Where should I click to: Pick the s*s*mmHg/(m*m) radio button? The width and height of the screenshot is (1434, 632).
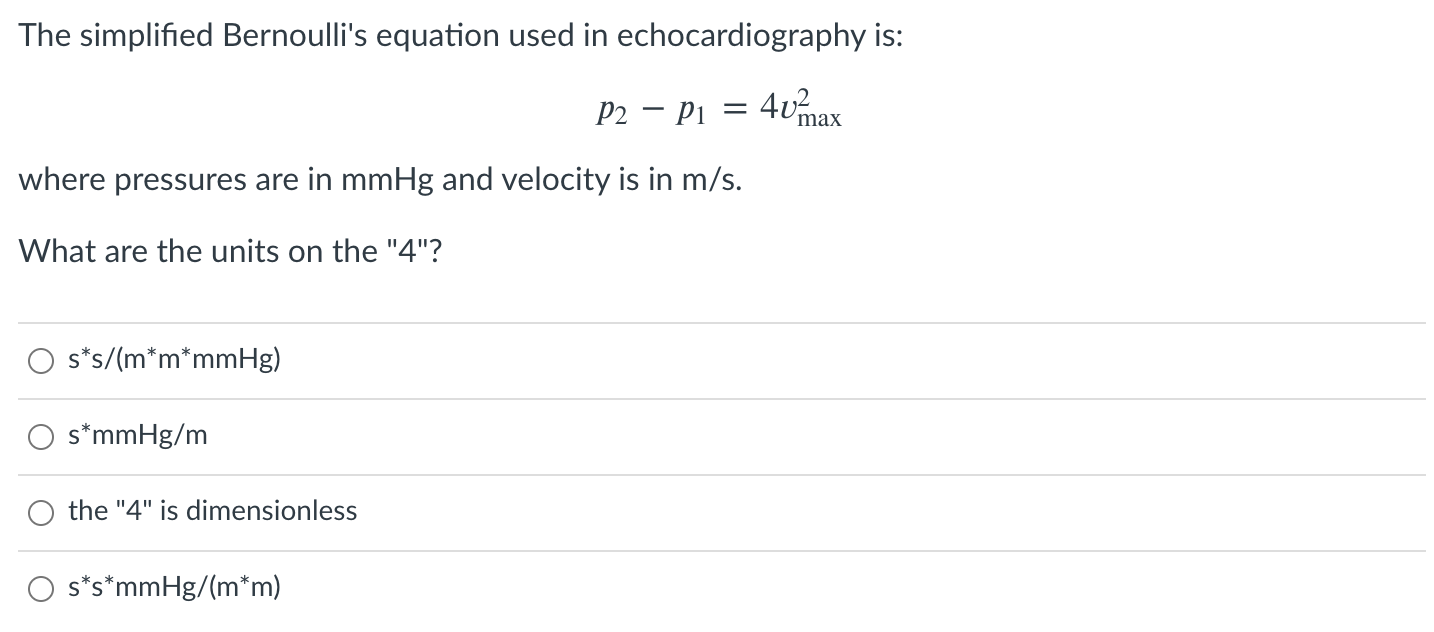click(x=41, y=588)
